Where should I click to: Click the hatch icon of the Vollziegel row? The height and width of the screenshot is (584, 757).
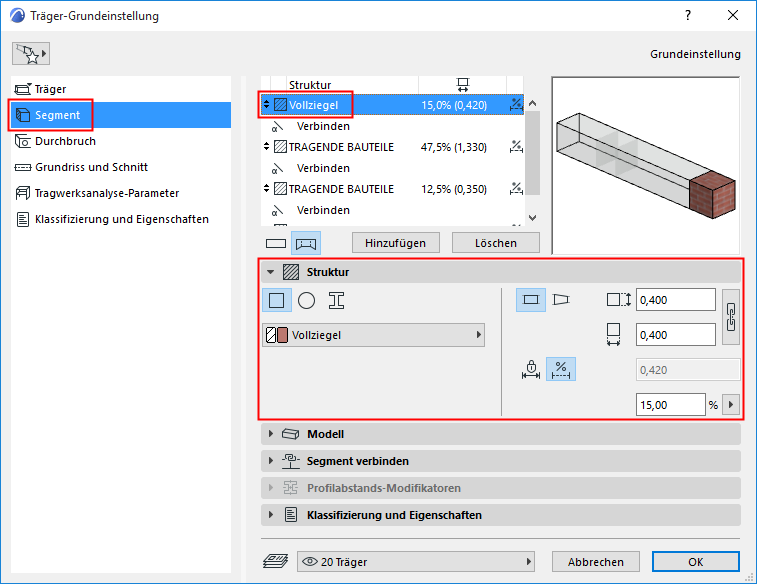[x=280, y=105]
